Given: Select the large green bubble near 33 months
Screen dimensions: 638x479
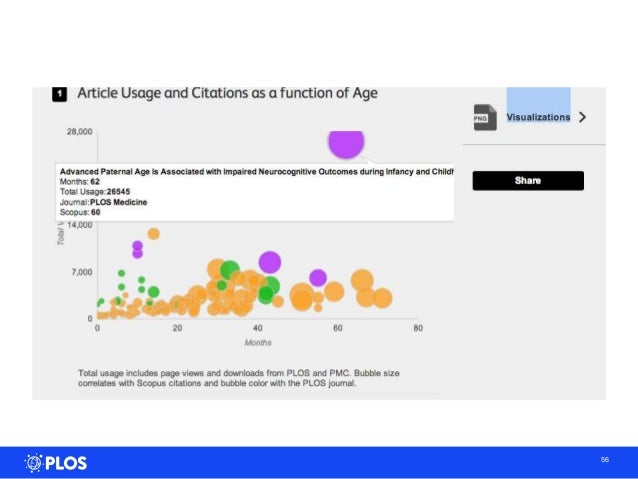Looking at the screenshot, I should point(230,270).
